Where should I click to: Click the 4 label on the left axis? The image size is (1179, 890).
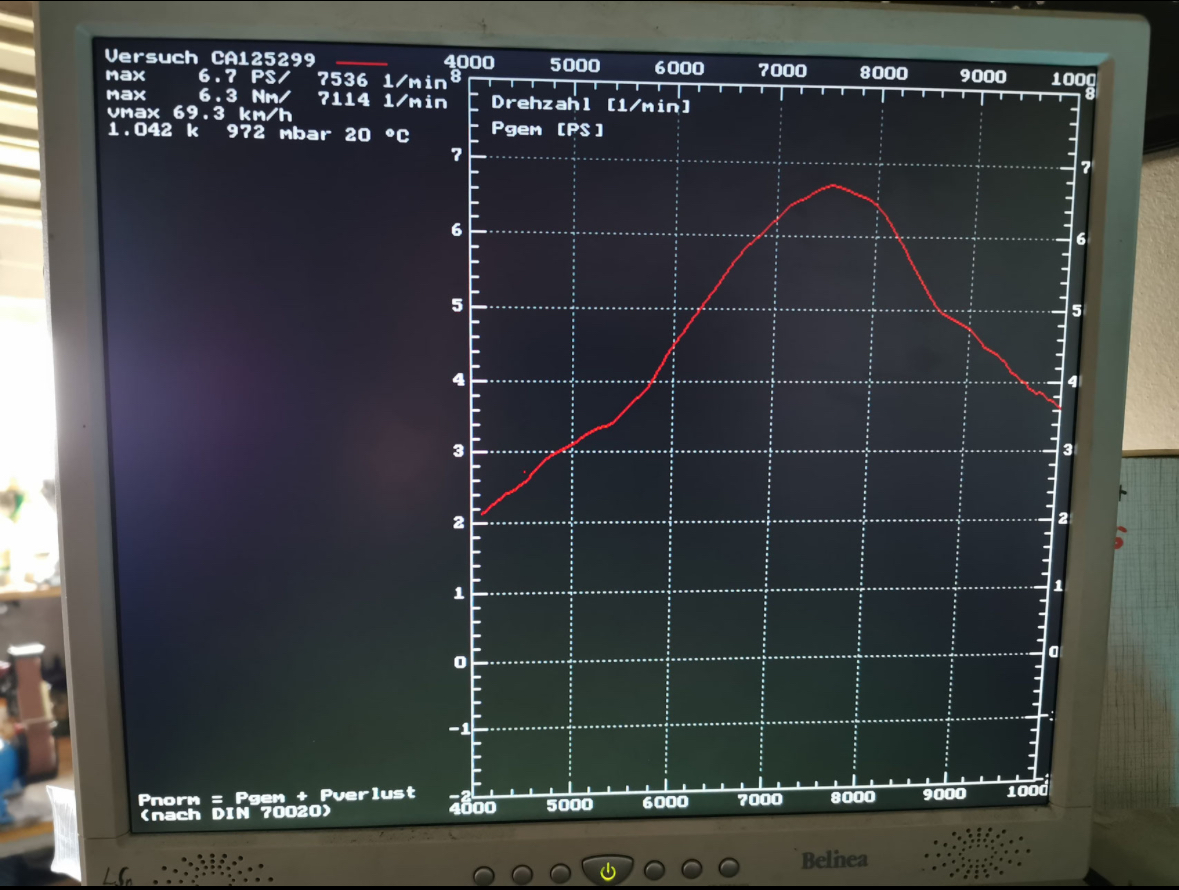click(458, 380)
